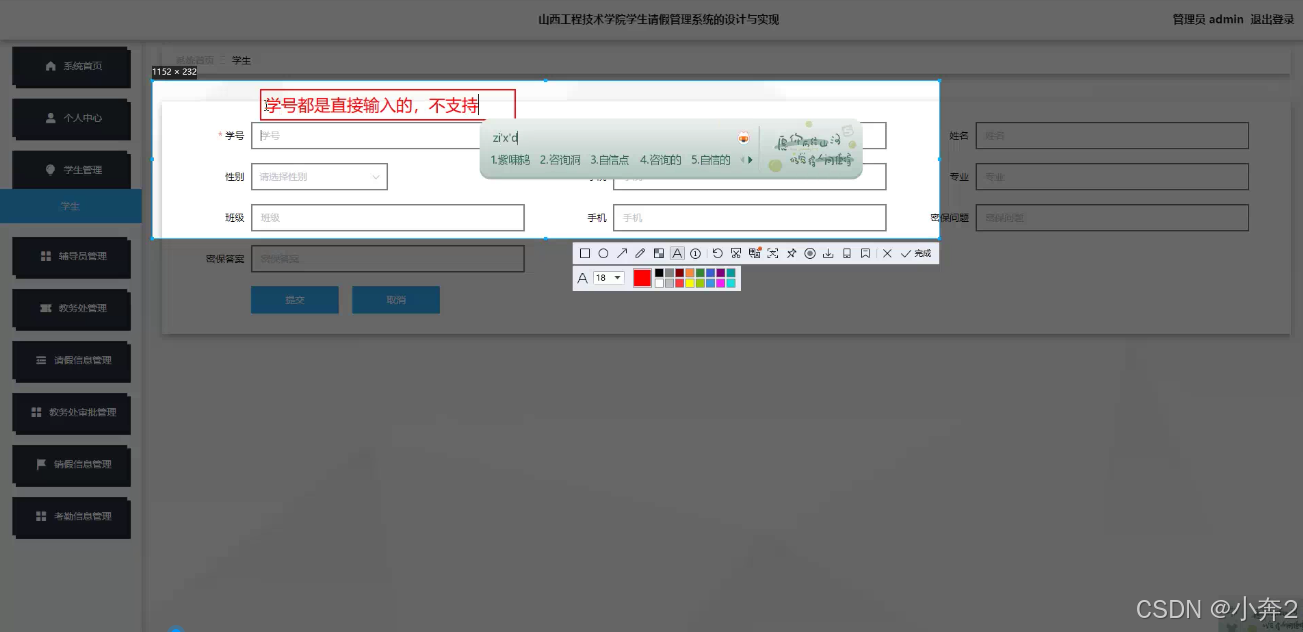Save the screenshot to file
1303x632 pixels.
828,253
